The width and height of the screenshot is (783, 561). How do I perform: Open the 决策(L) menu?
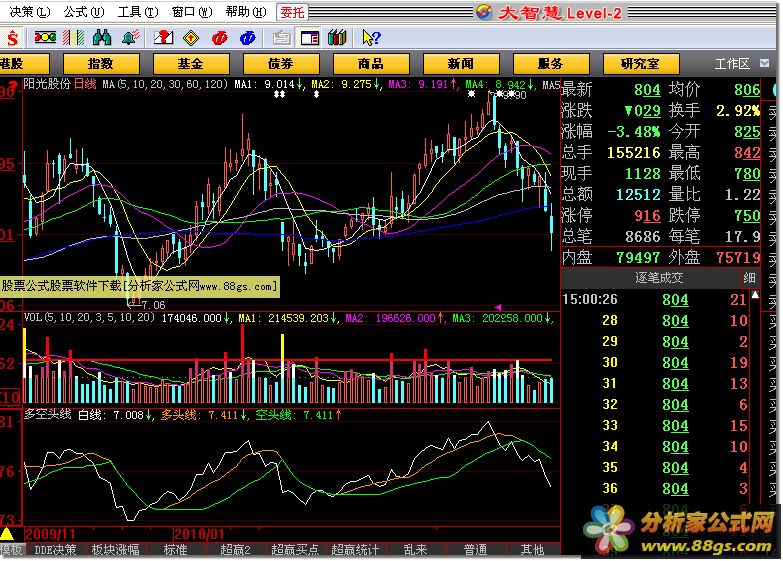pyautogui.click(x=30, y=12)
